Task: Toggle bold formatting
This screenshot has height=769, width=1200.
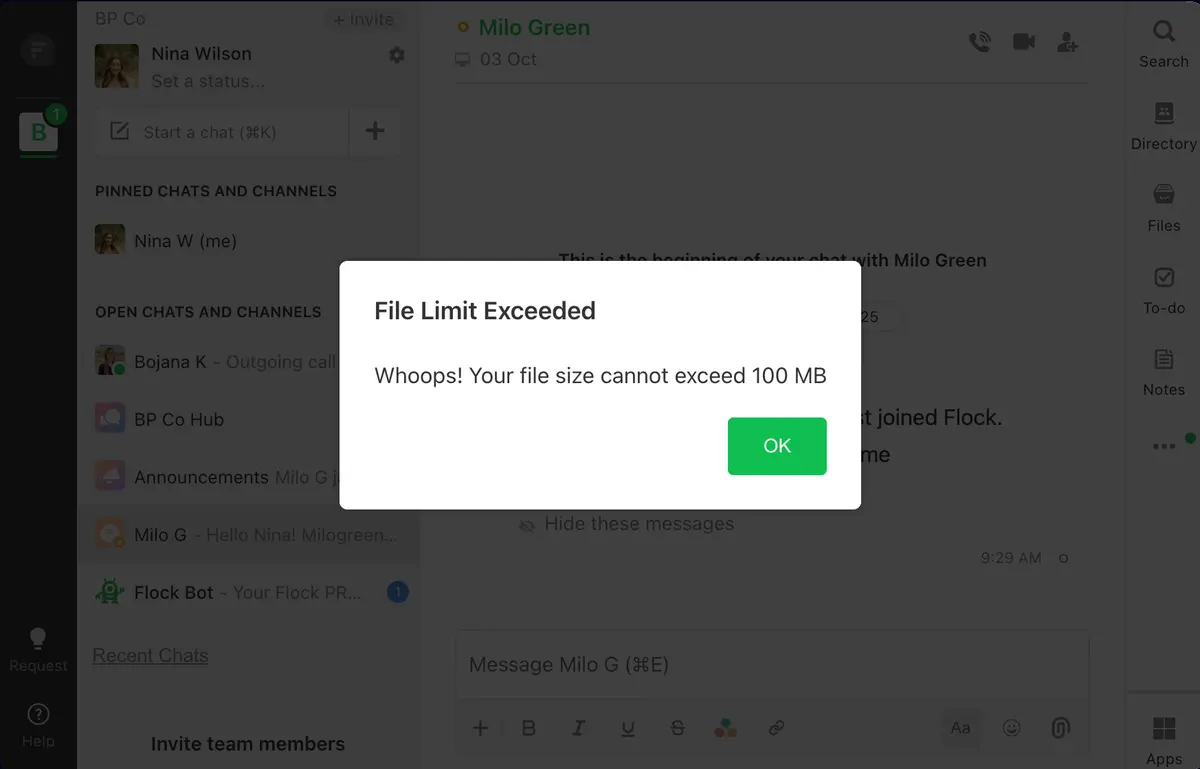Action: tap(528, 728)
